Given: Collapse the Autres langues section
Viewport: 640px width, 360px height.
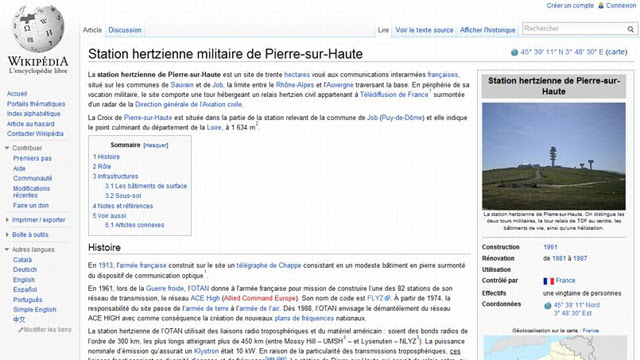Looking at the screenshot, I should coord(7,249).
